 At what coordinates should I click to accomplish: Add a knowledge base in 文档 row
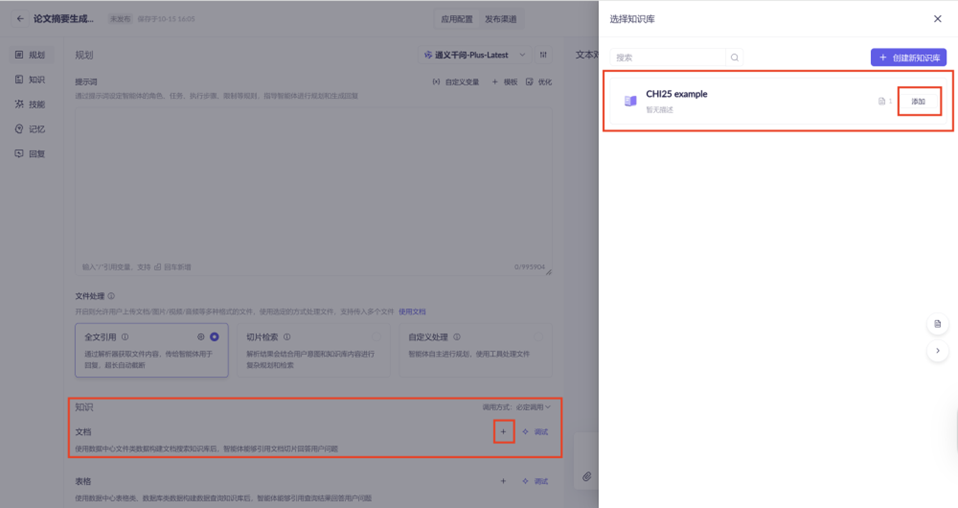[x=503, y=432]
